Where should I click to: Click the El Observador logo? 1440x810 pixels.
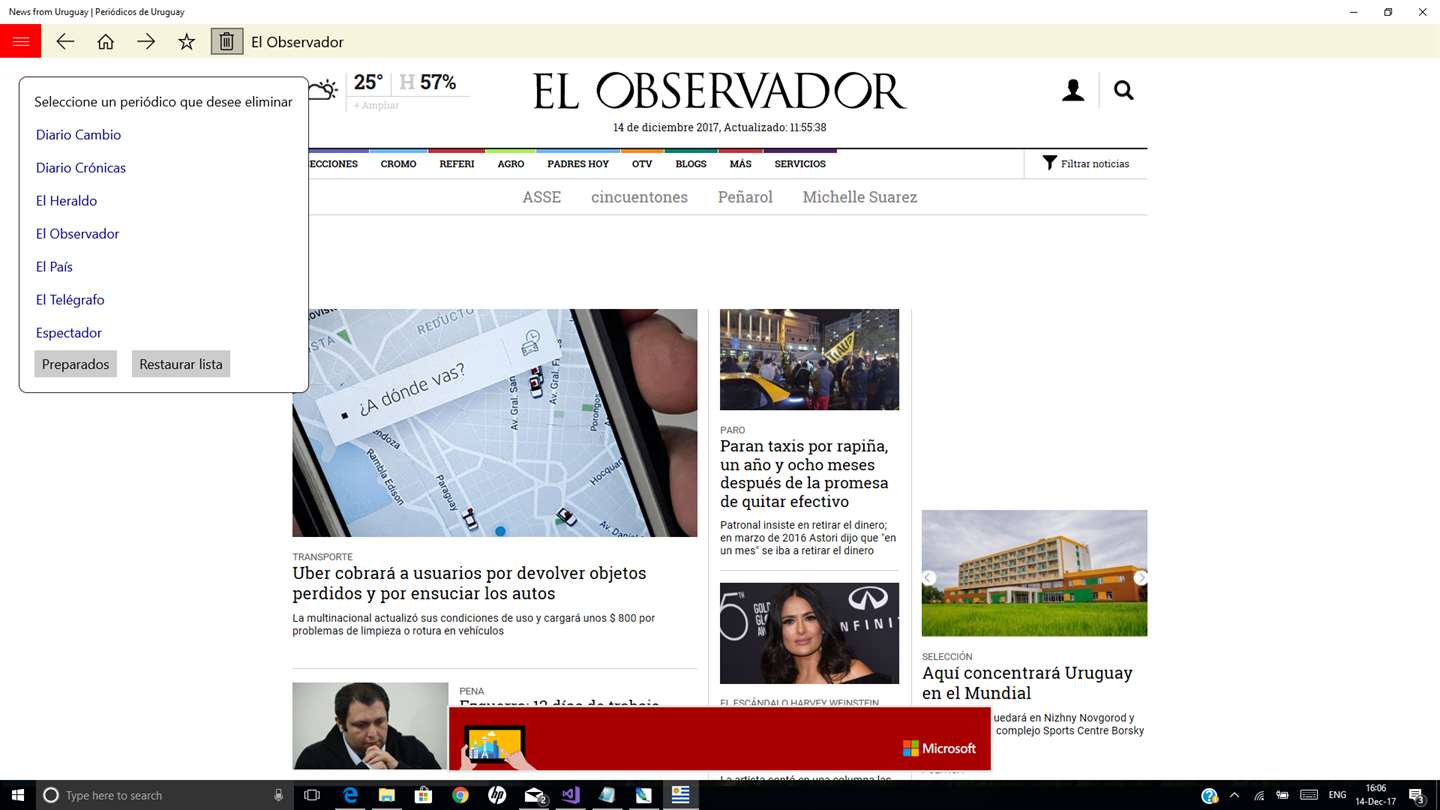(719, 91)
